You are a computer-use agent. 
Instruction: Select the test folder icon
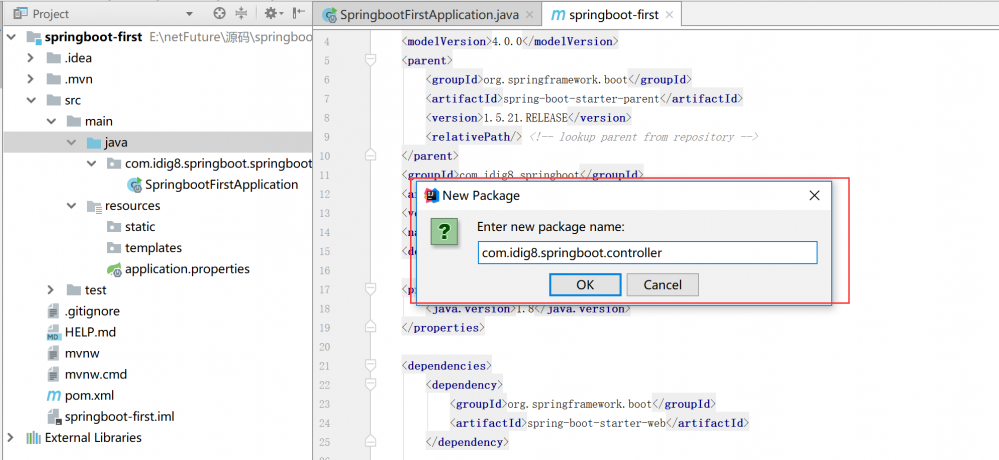point(74,290)
